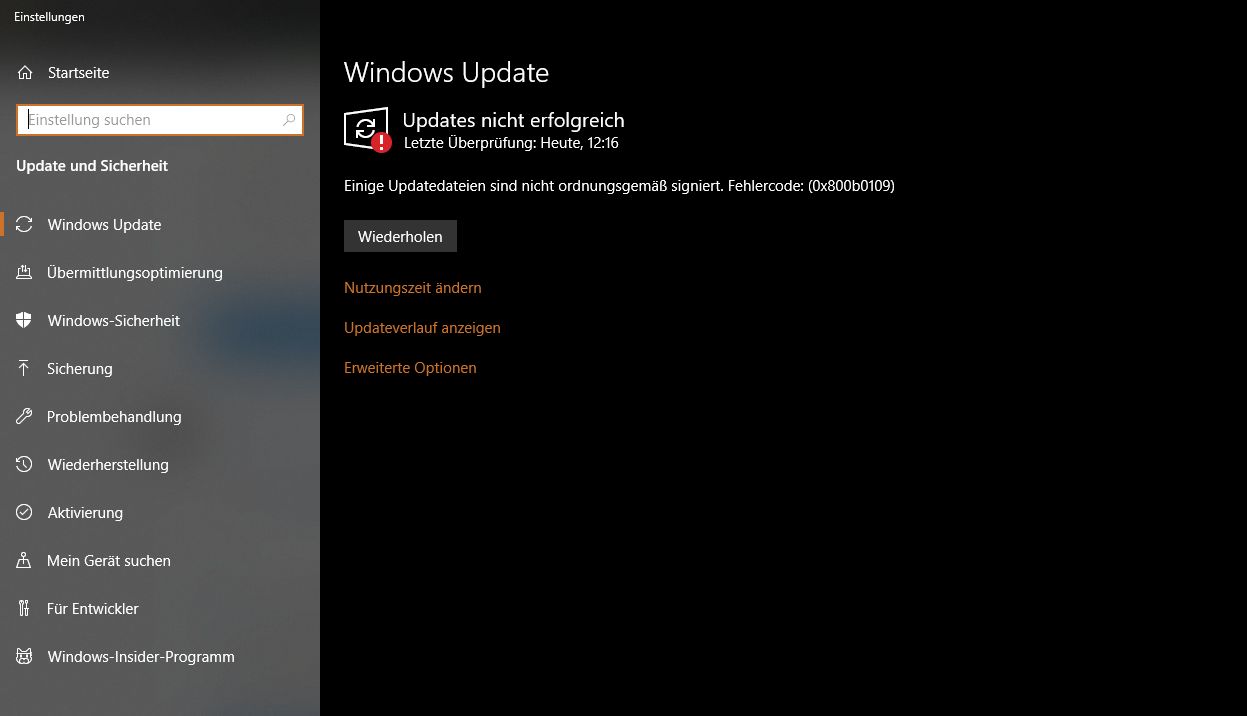Image resolution: width=1247 pixels, height=716 pixels.
Task: Go to Für Entwickler settings
Action: coord(160,609)
